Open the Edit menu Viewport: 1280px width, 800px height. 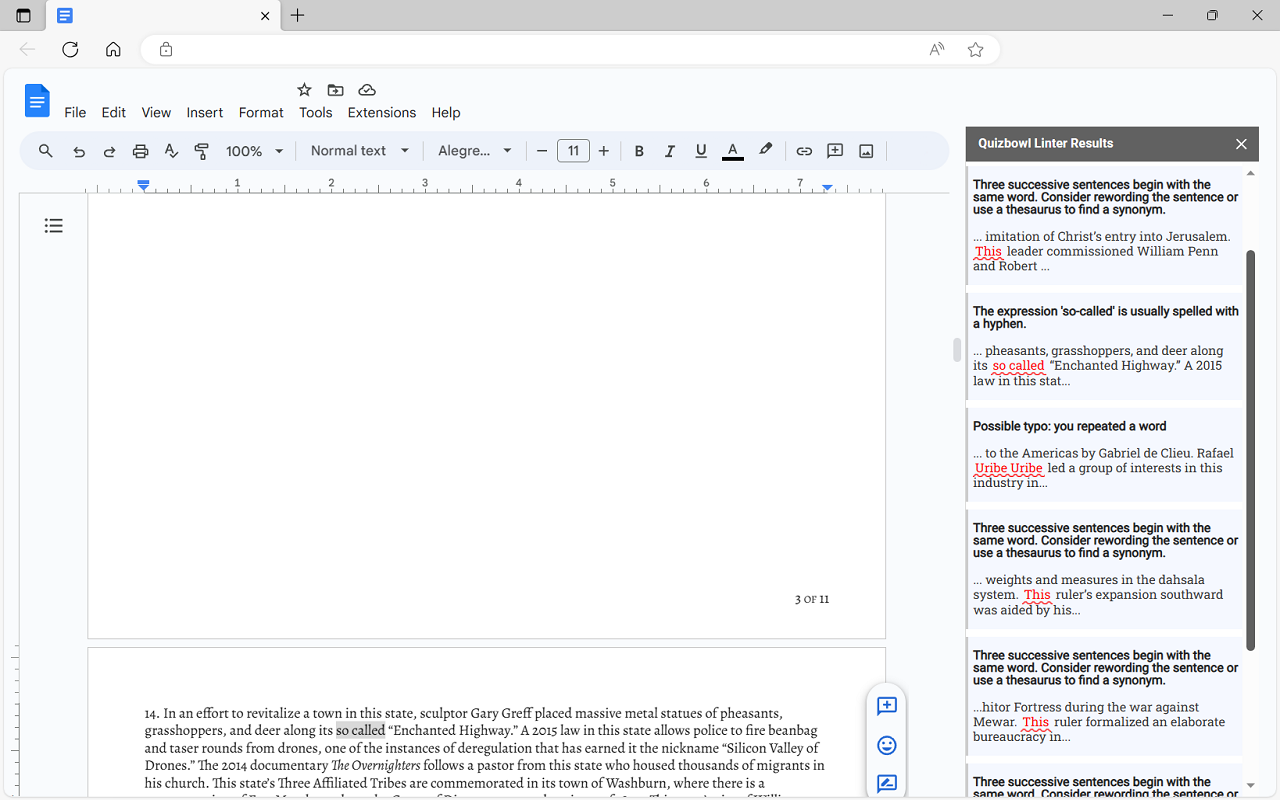point(113,113)
